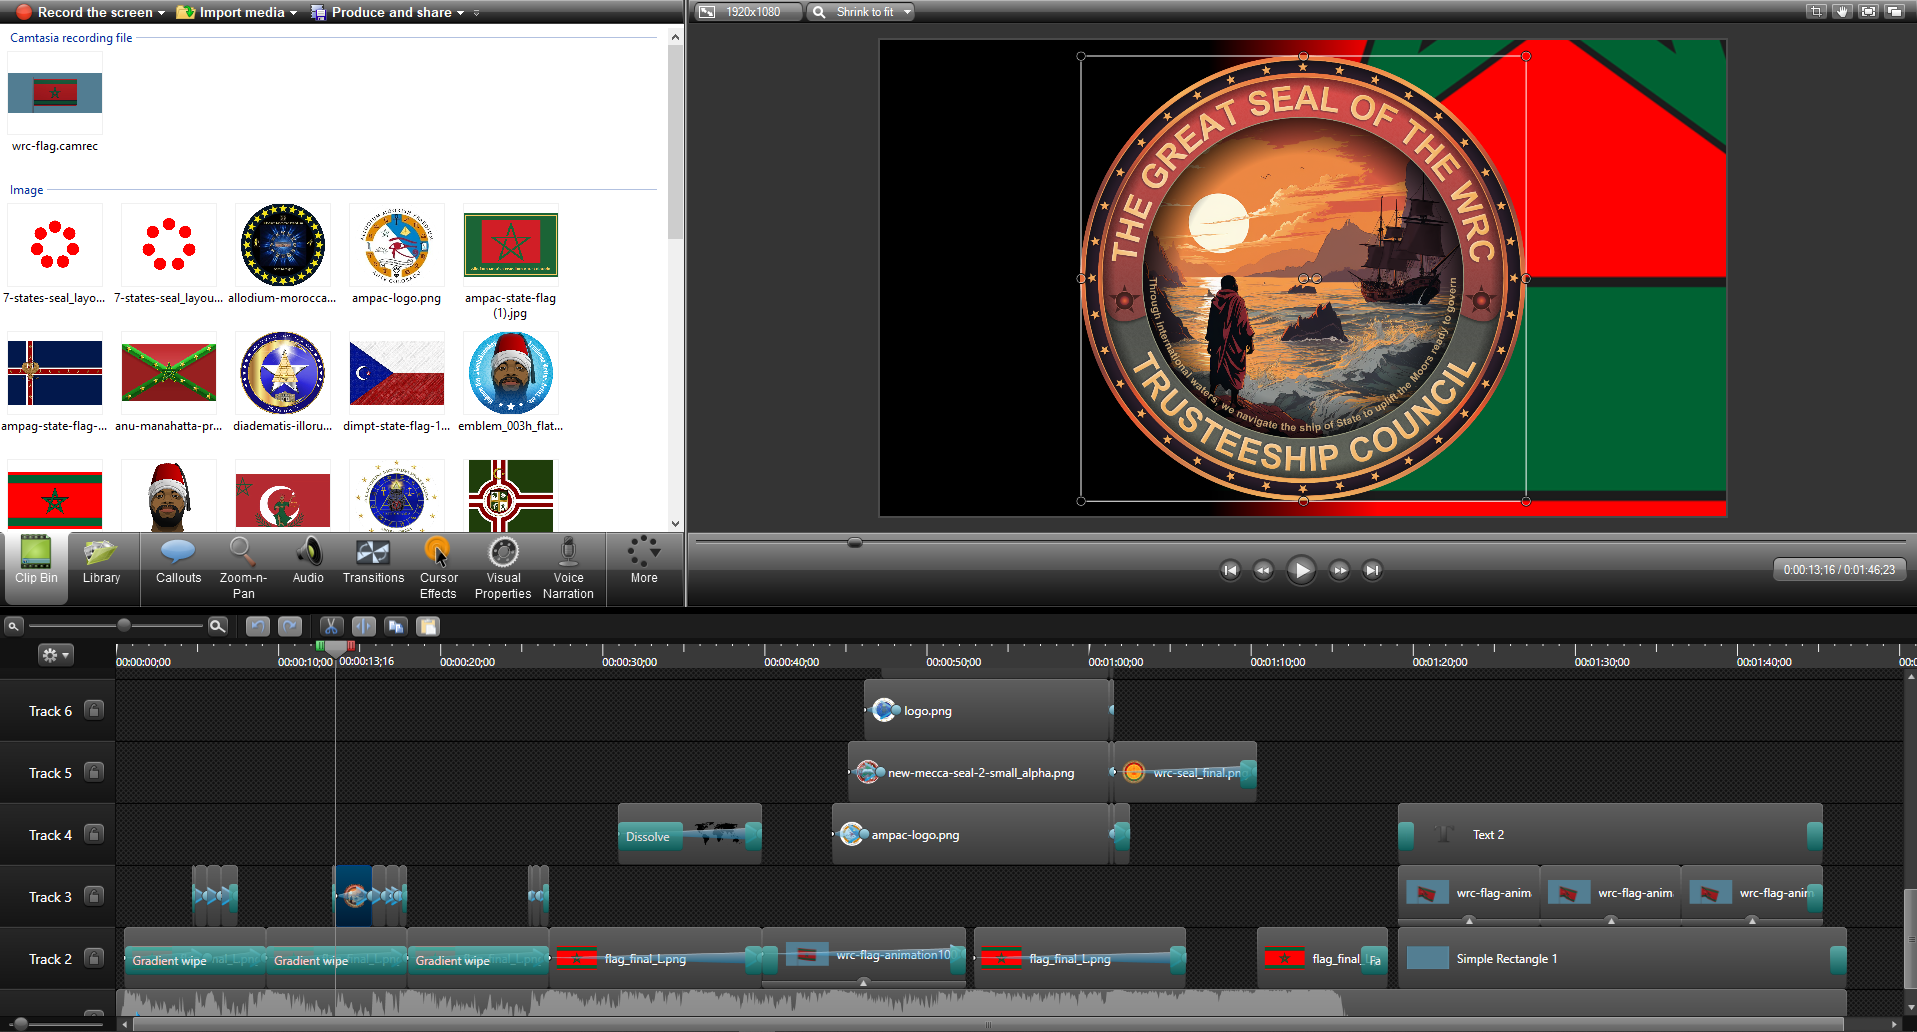This screenshot has width=1917, height=1032.
Task: Open the 1920x1080 editing dimensions button
Action: coord(748,12)
